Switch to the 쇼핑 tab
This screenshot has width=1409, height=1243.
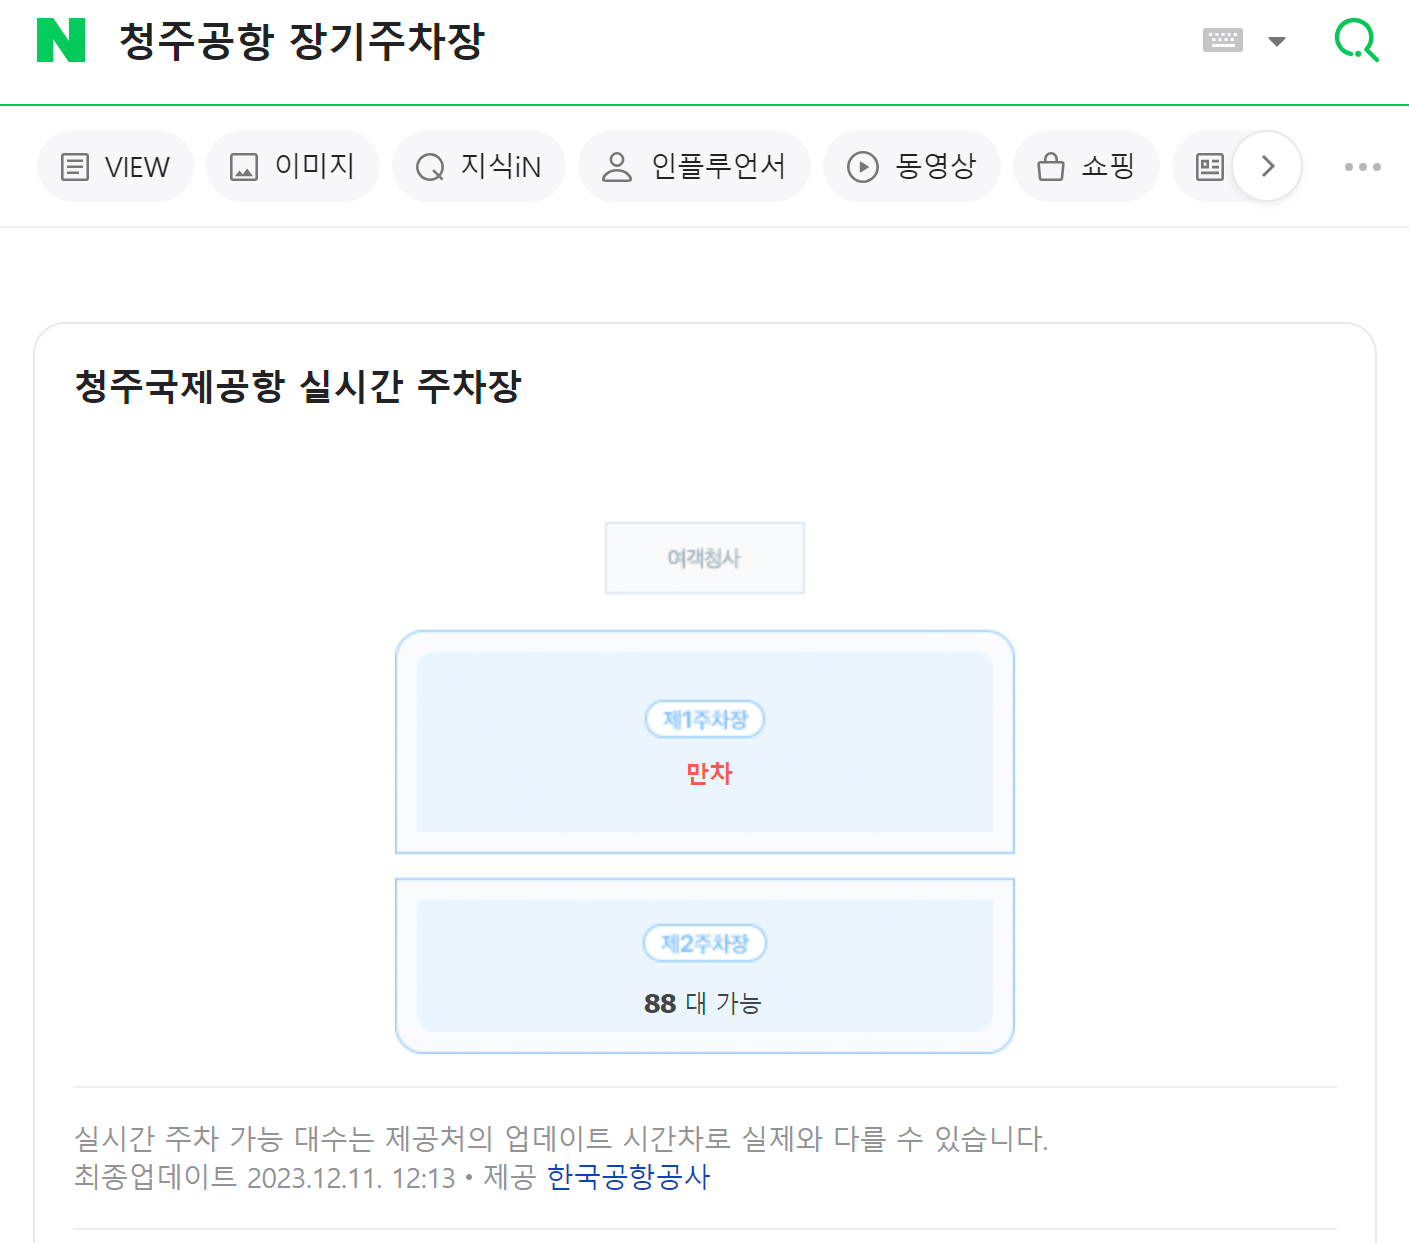[x=1086, y=166]
